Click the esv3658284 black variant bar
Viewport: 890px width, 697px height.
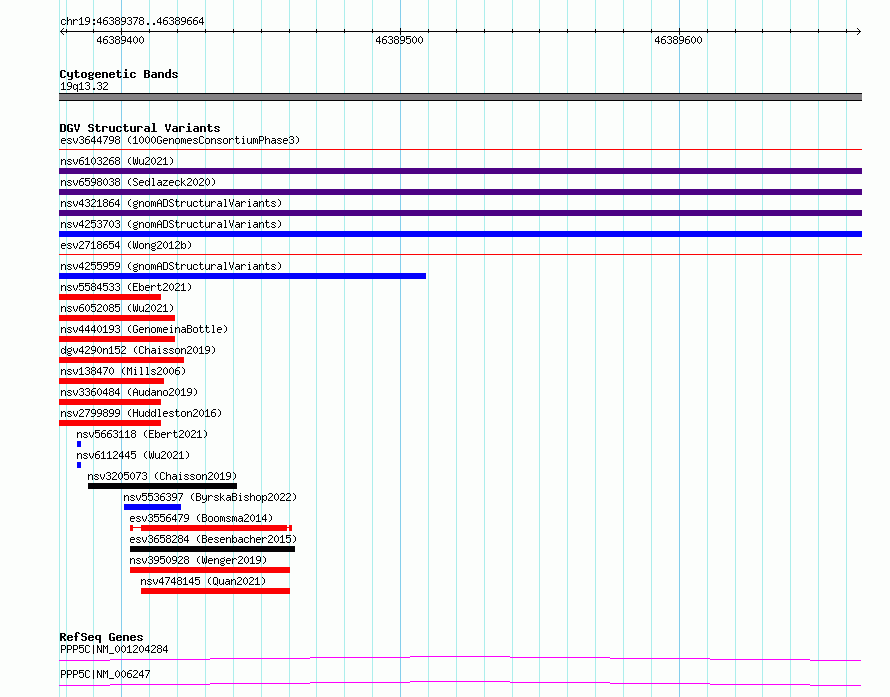click(212, 549)
